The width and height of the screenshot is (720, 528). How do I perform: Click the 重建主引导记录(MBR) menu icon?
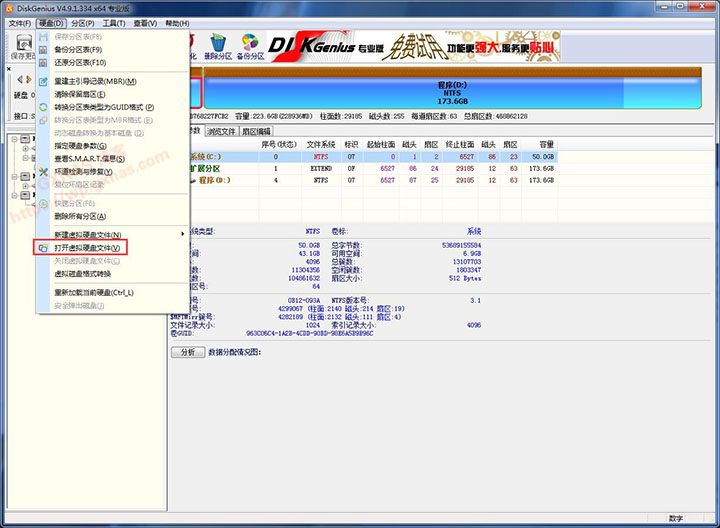click(43, 81)
